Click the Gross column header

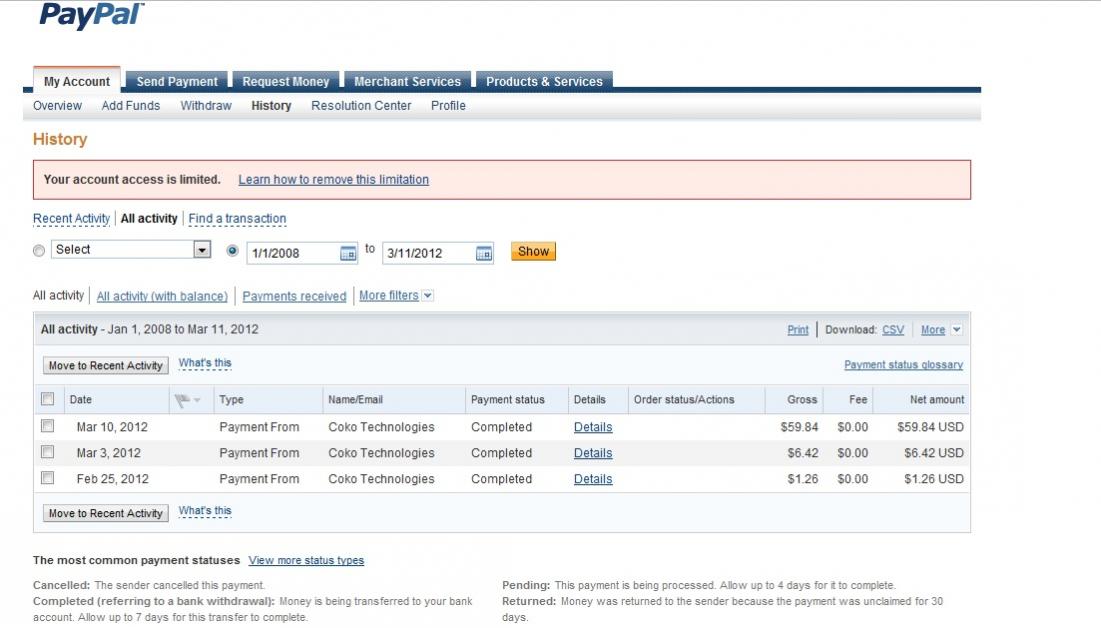[x=802, y=399]
